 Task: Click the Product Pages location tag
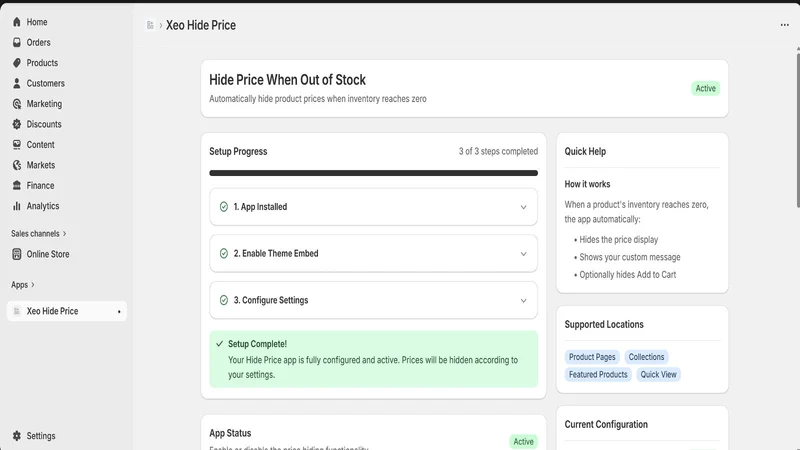[592, 357]
